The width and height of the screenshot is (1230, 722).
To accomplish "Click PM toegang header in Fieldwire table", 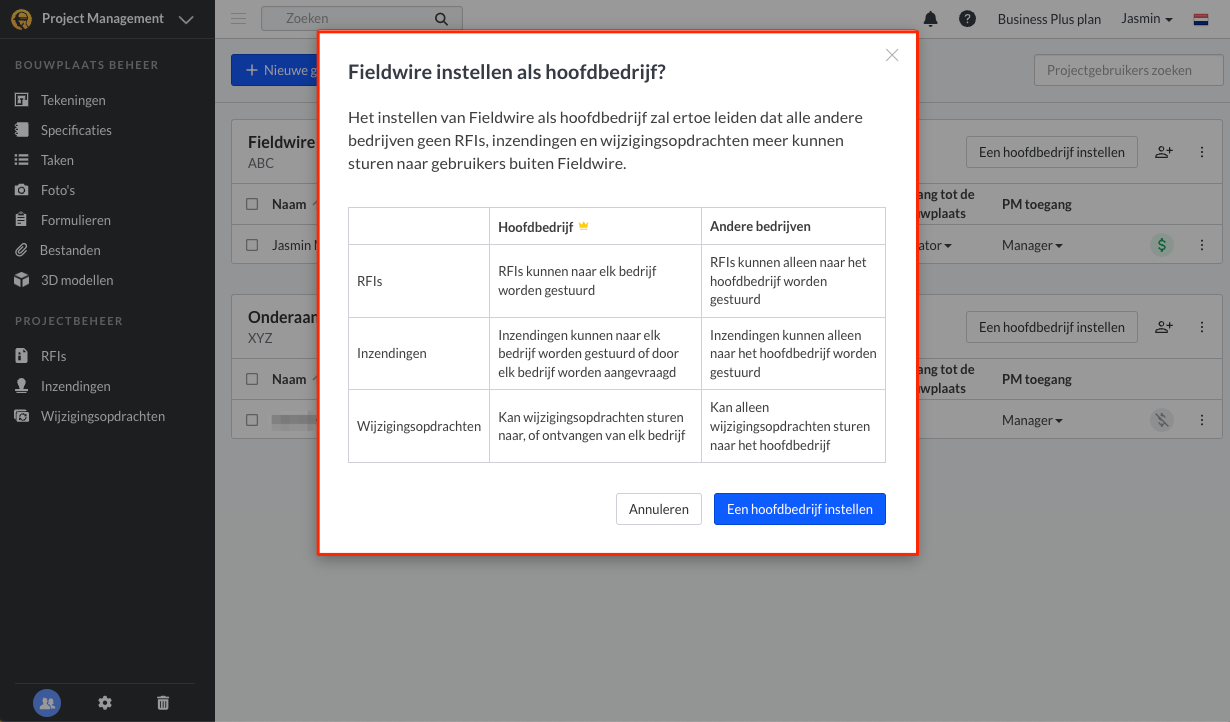I will pyautogui.click(x=1036, y=204).
